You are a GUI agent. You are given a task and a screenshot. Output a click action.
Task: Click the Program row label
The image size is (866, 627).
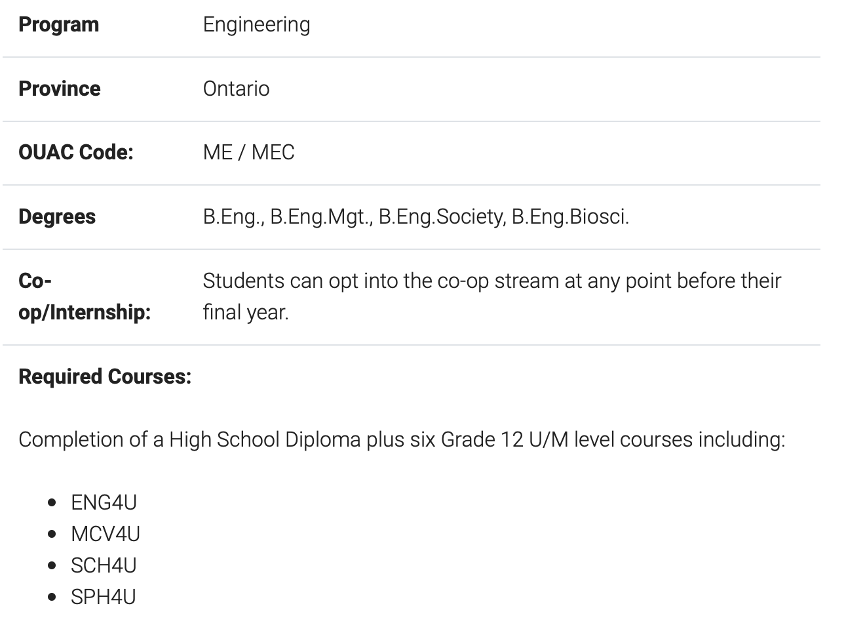tap(58, 25)
